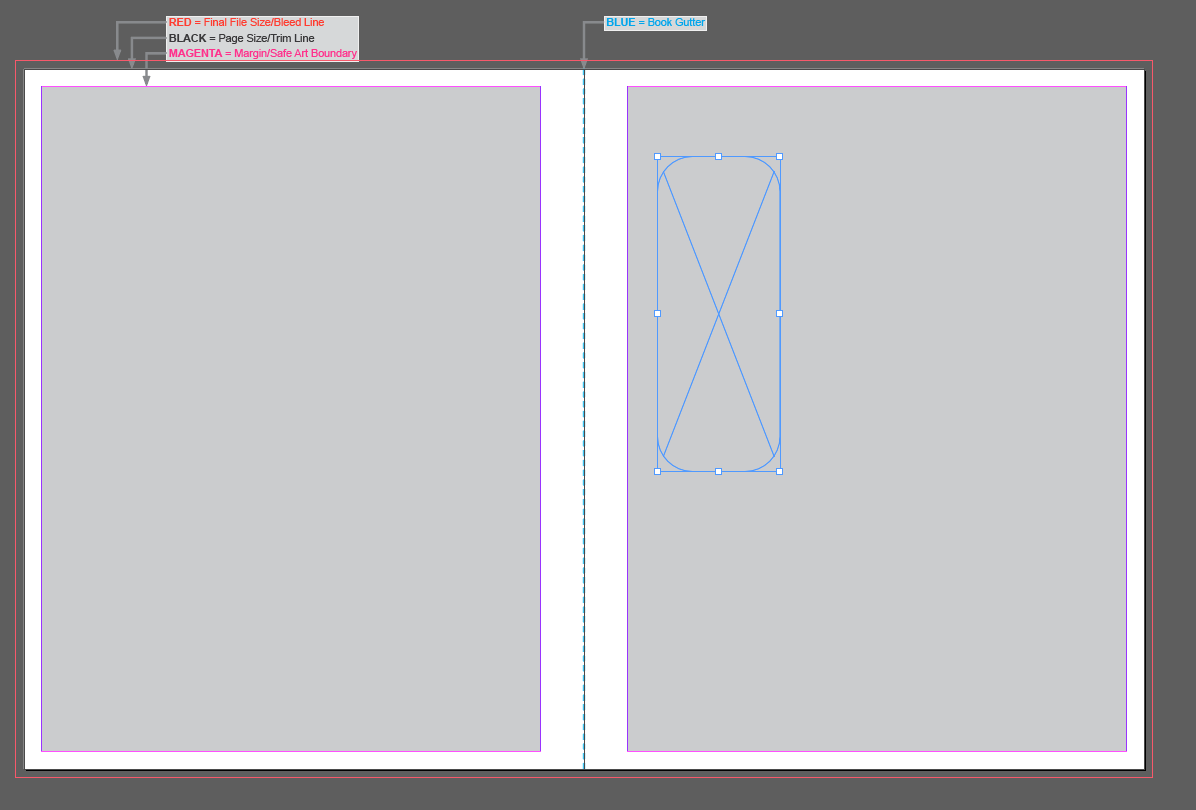Select the top-right corner handle of the frame
The height and width of the screenshot is (810, 1196).
779,155
